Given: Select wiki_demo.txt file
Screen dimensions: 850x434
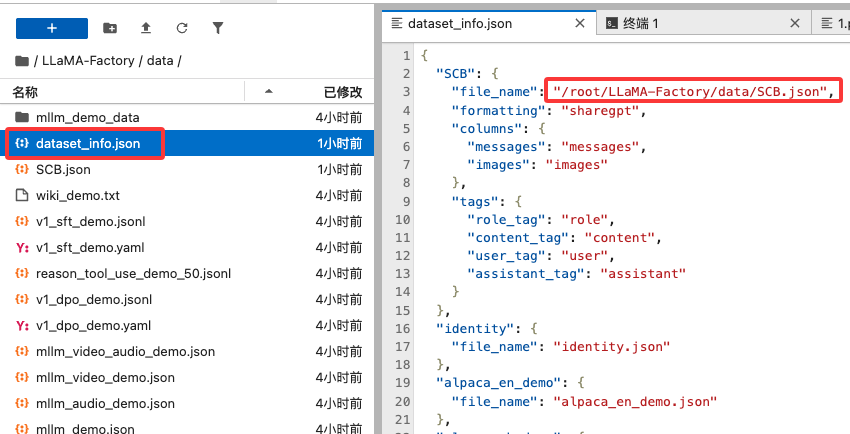Looking at the screenshot, I should pos(187,196).
